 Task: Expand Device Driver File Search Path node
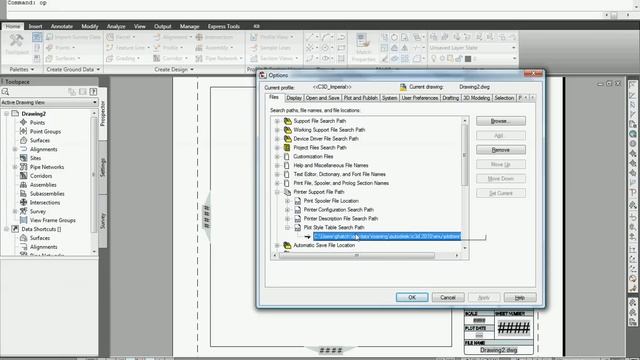click(277, 139)
